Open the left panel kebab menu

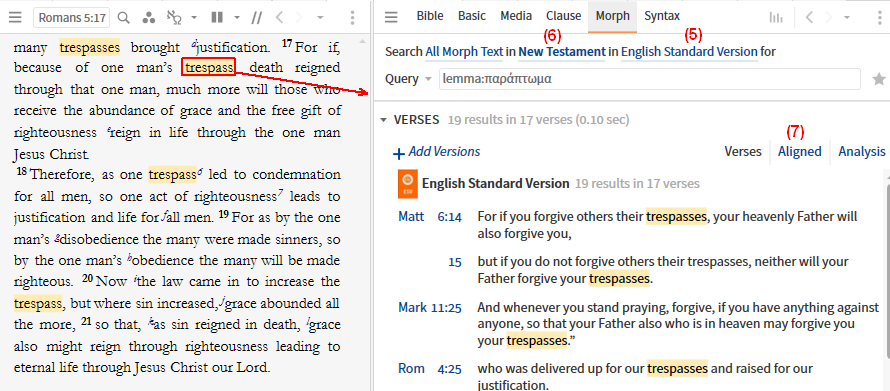pyautogui.click(x=352, y=18)
